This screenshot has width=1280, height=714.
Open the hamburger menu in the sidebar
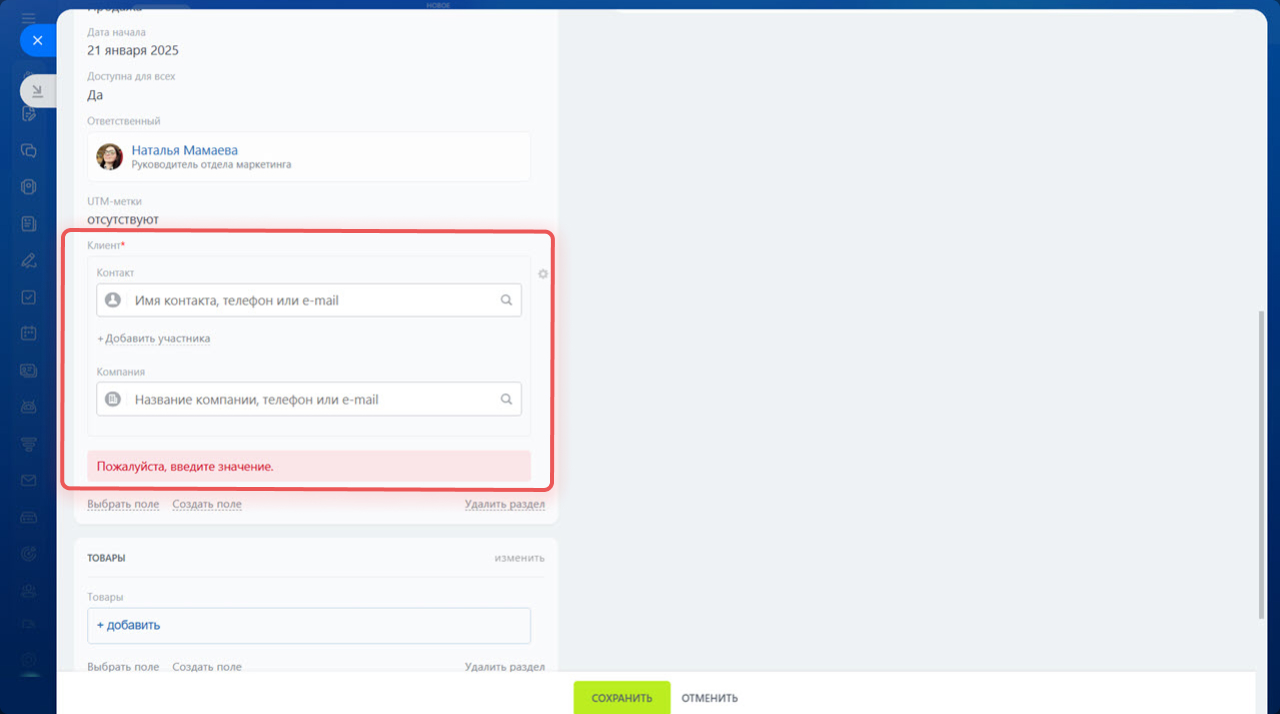coord(29,19)
